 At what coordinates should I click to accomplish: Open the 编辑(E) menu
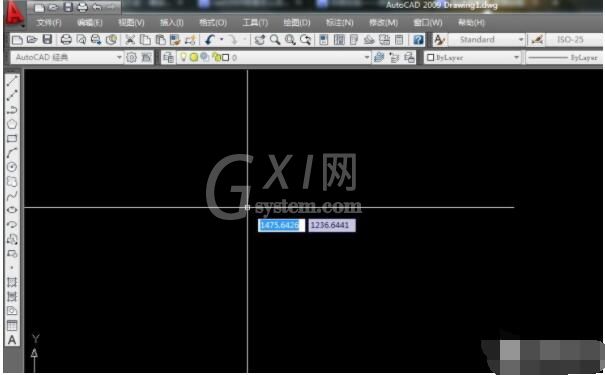pyautogui.click(x=90, y=23)
